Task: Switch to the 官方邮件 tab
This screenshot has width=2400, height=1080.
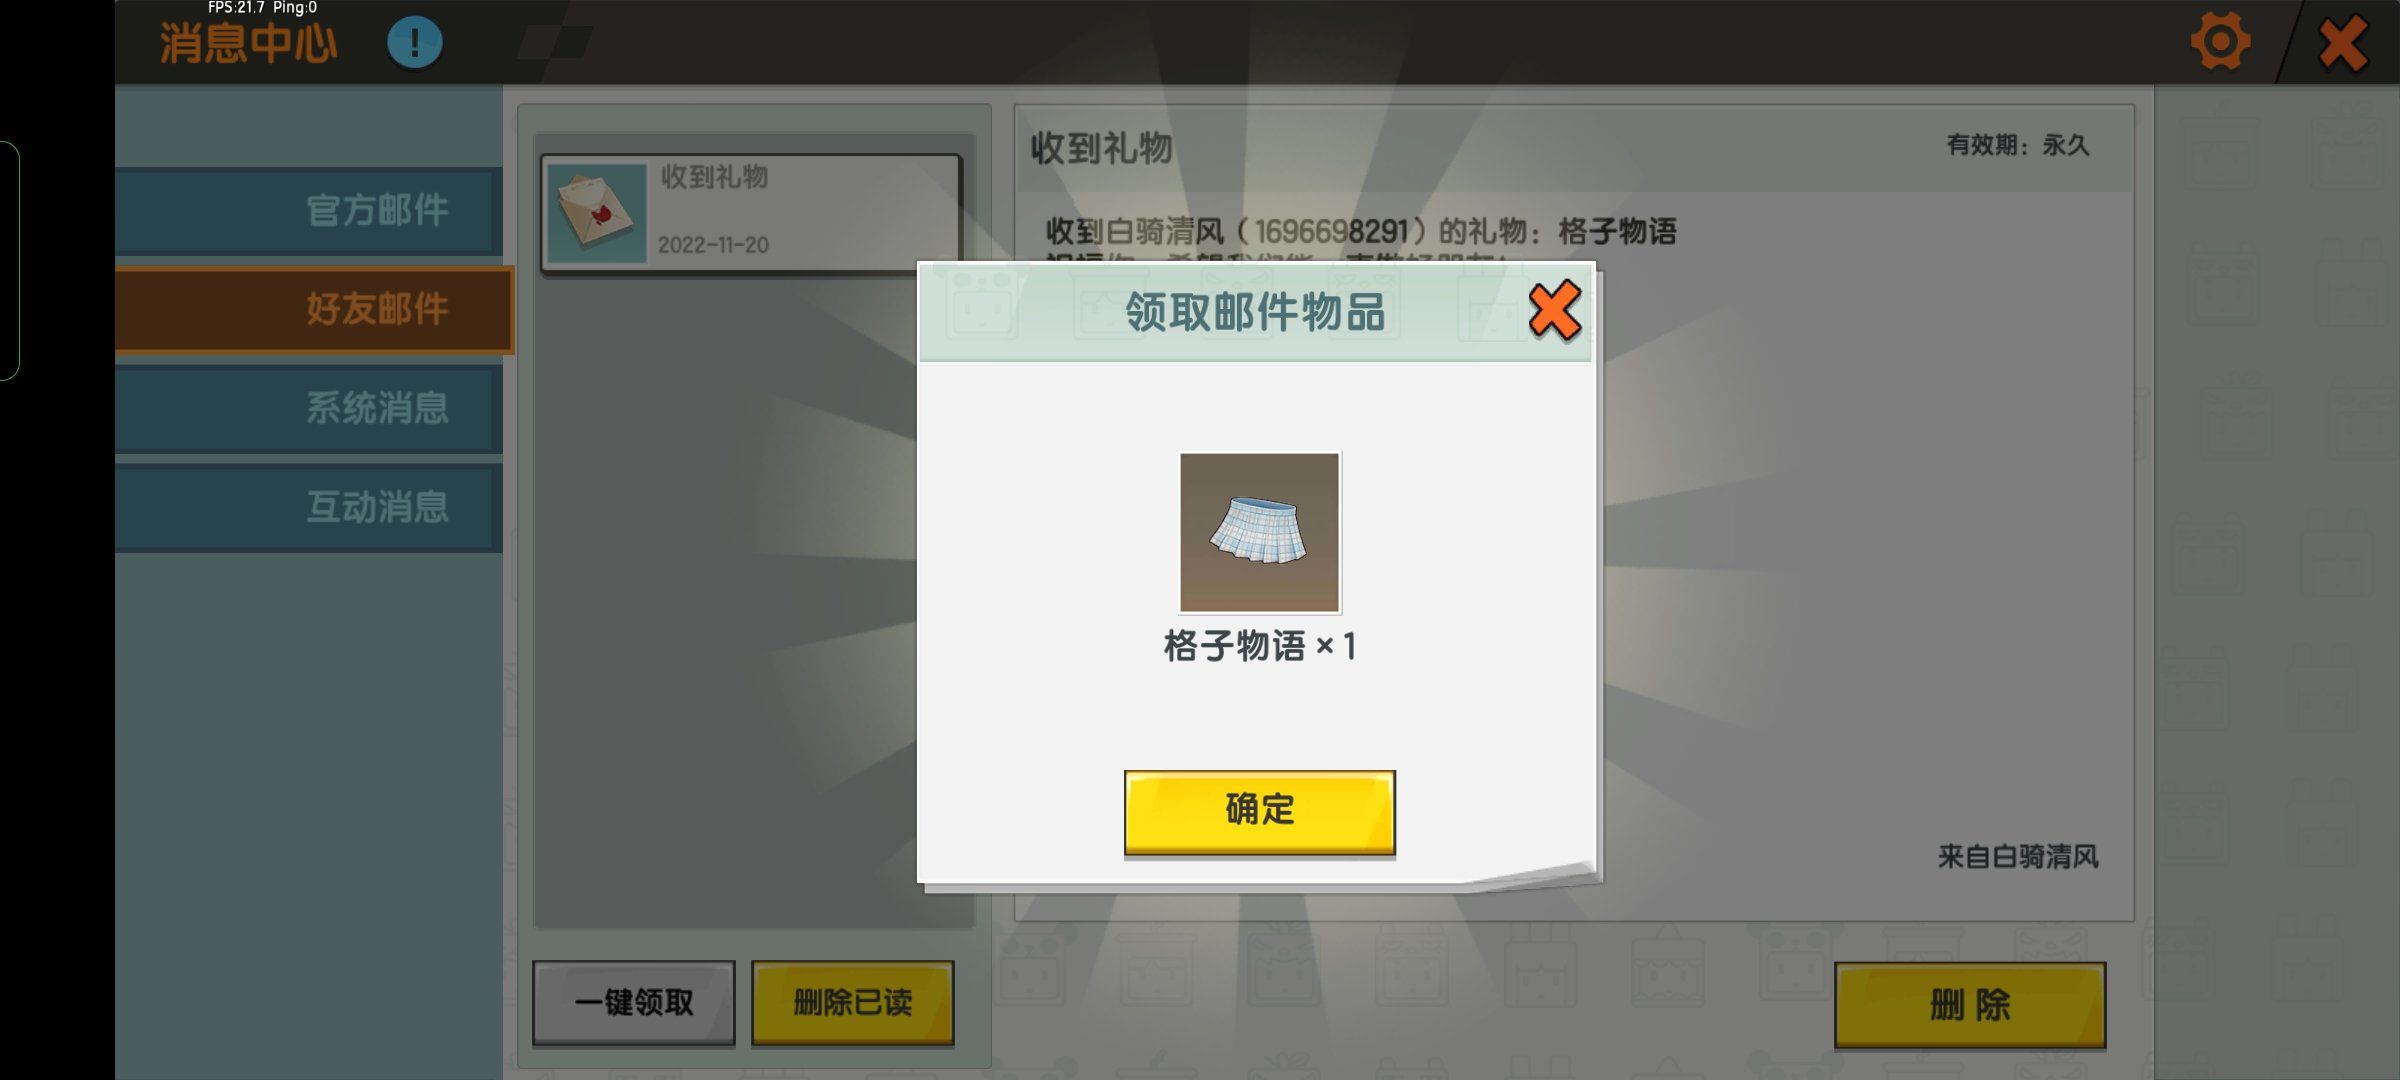Action: [308, 211]
